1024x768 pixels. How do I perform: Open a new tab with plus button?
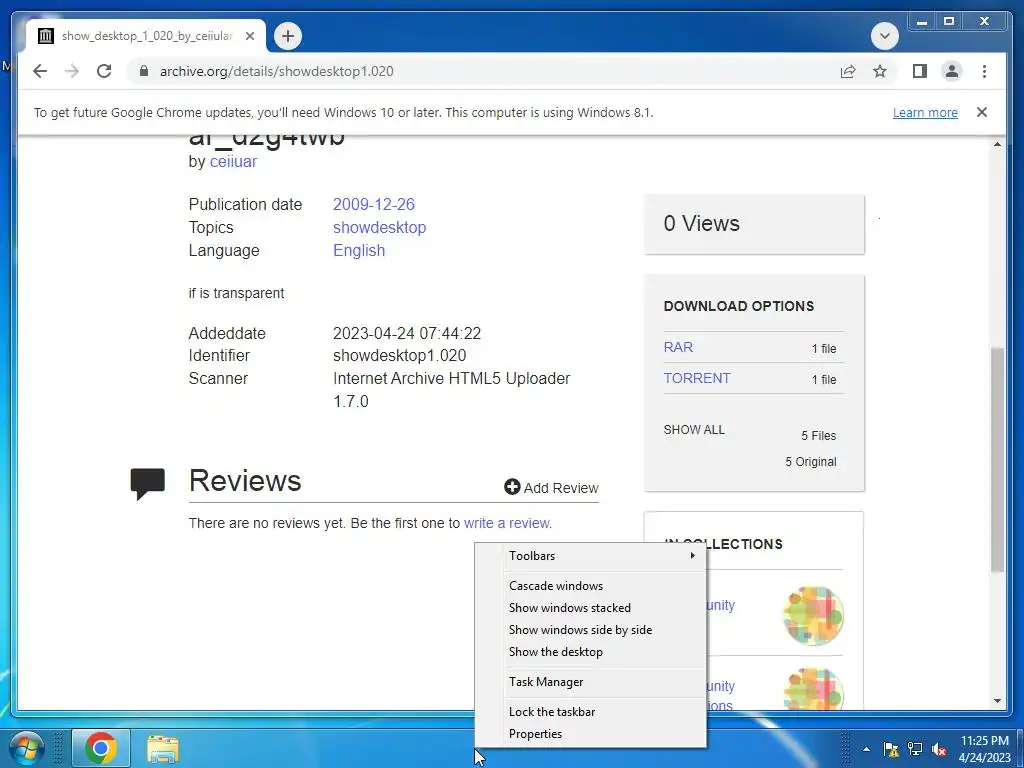[x=288, y=36]
